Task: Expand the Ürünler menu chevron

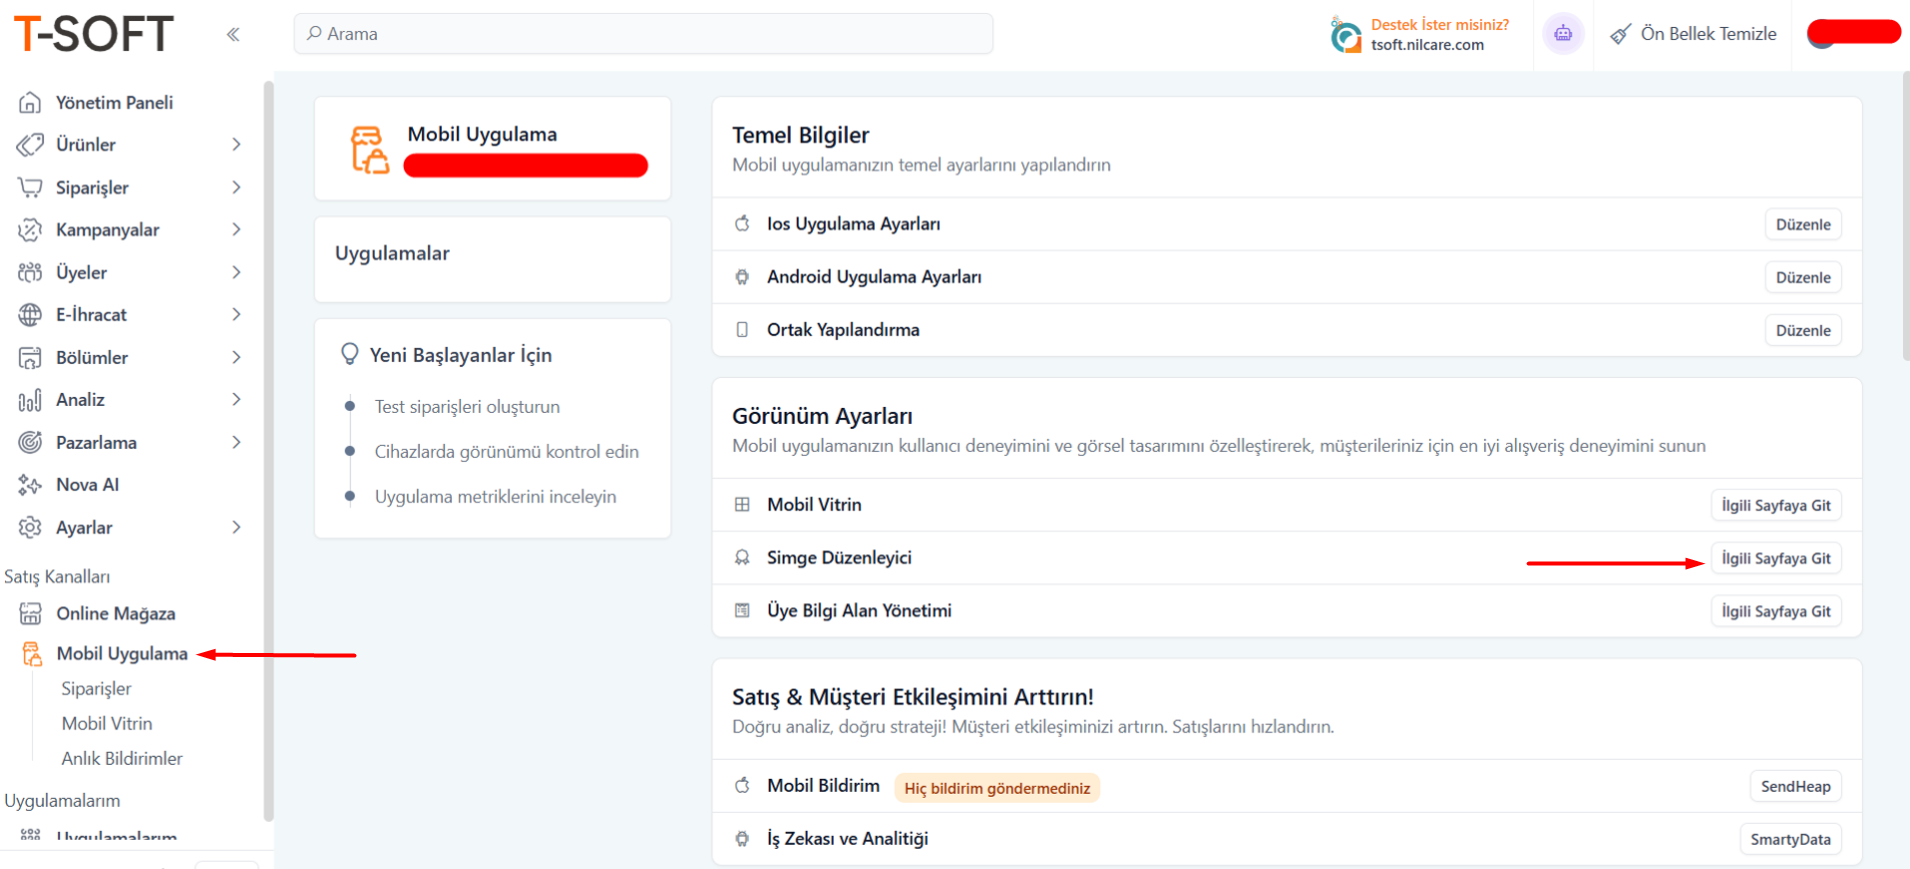Action: click(x=236, y=145)
